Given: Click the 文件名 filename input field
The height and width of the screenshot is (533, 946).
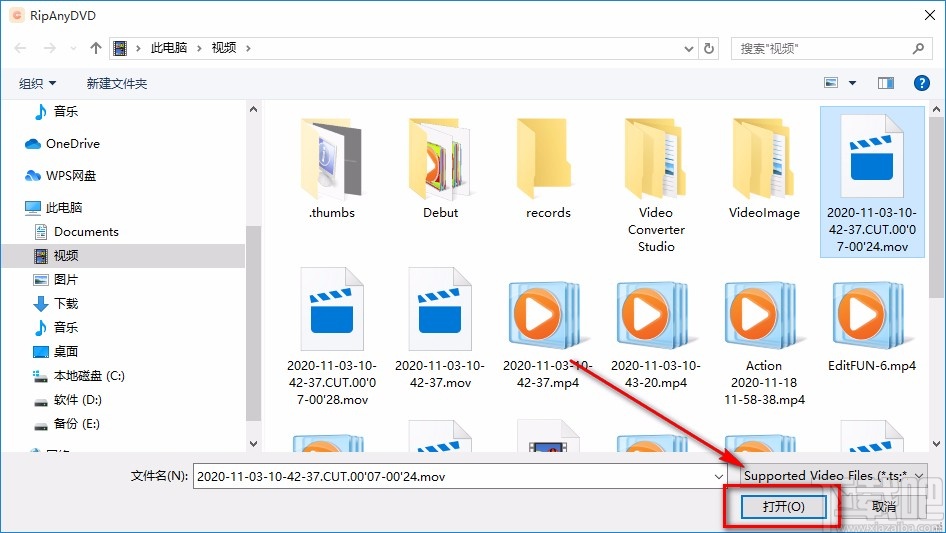Looking at the screenshot, I should (452, 476).
